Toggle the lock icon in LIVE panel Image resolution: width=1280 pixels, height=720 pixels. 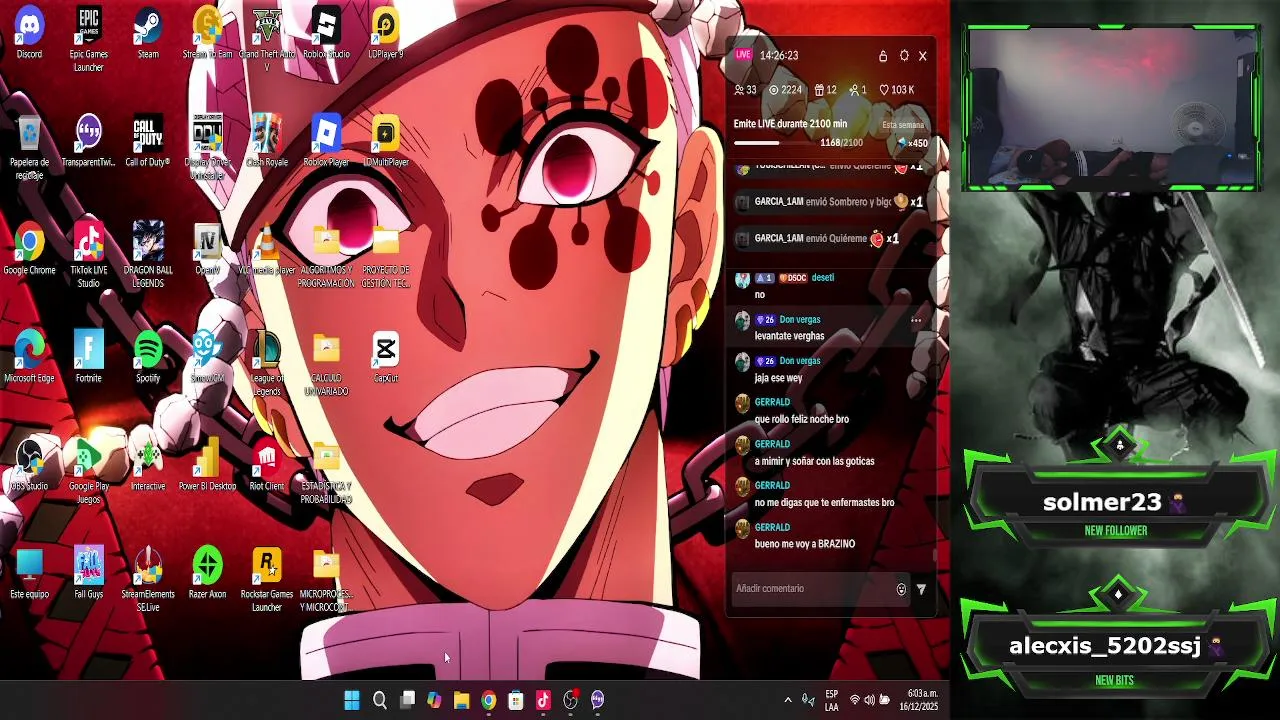pos(883,56)
